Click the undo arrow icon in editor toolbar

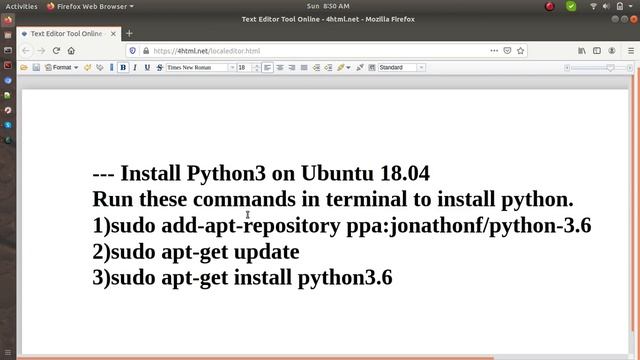[x=87, y=67]
